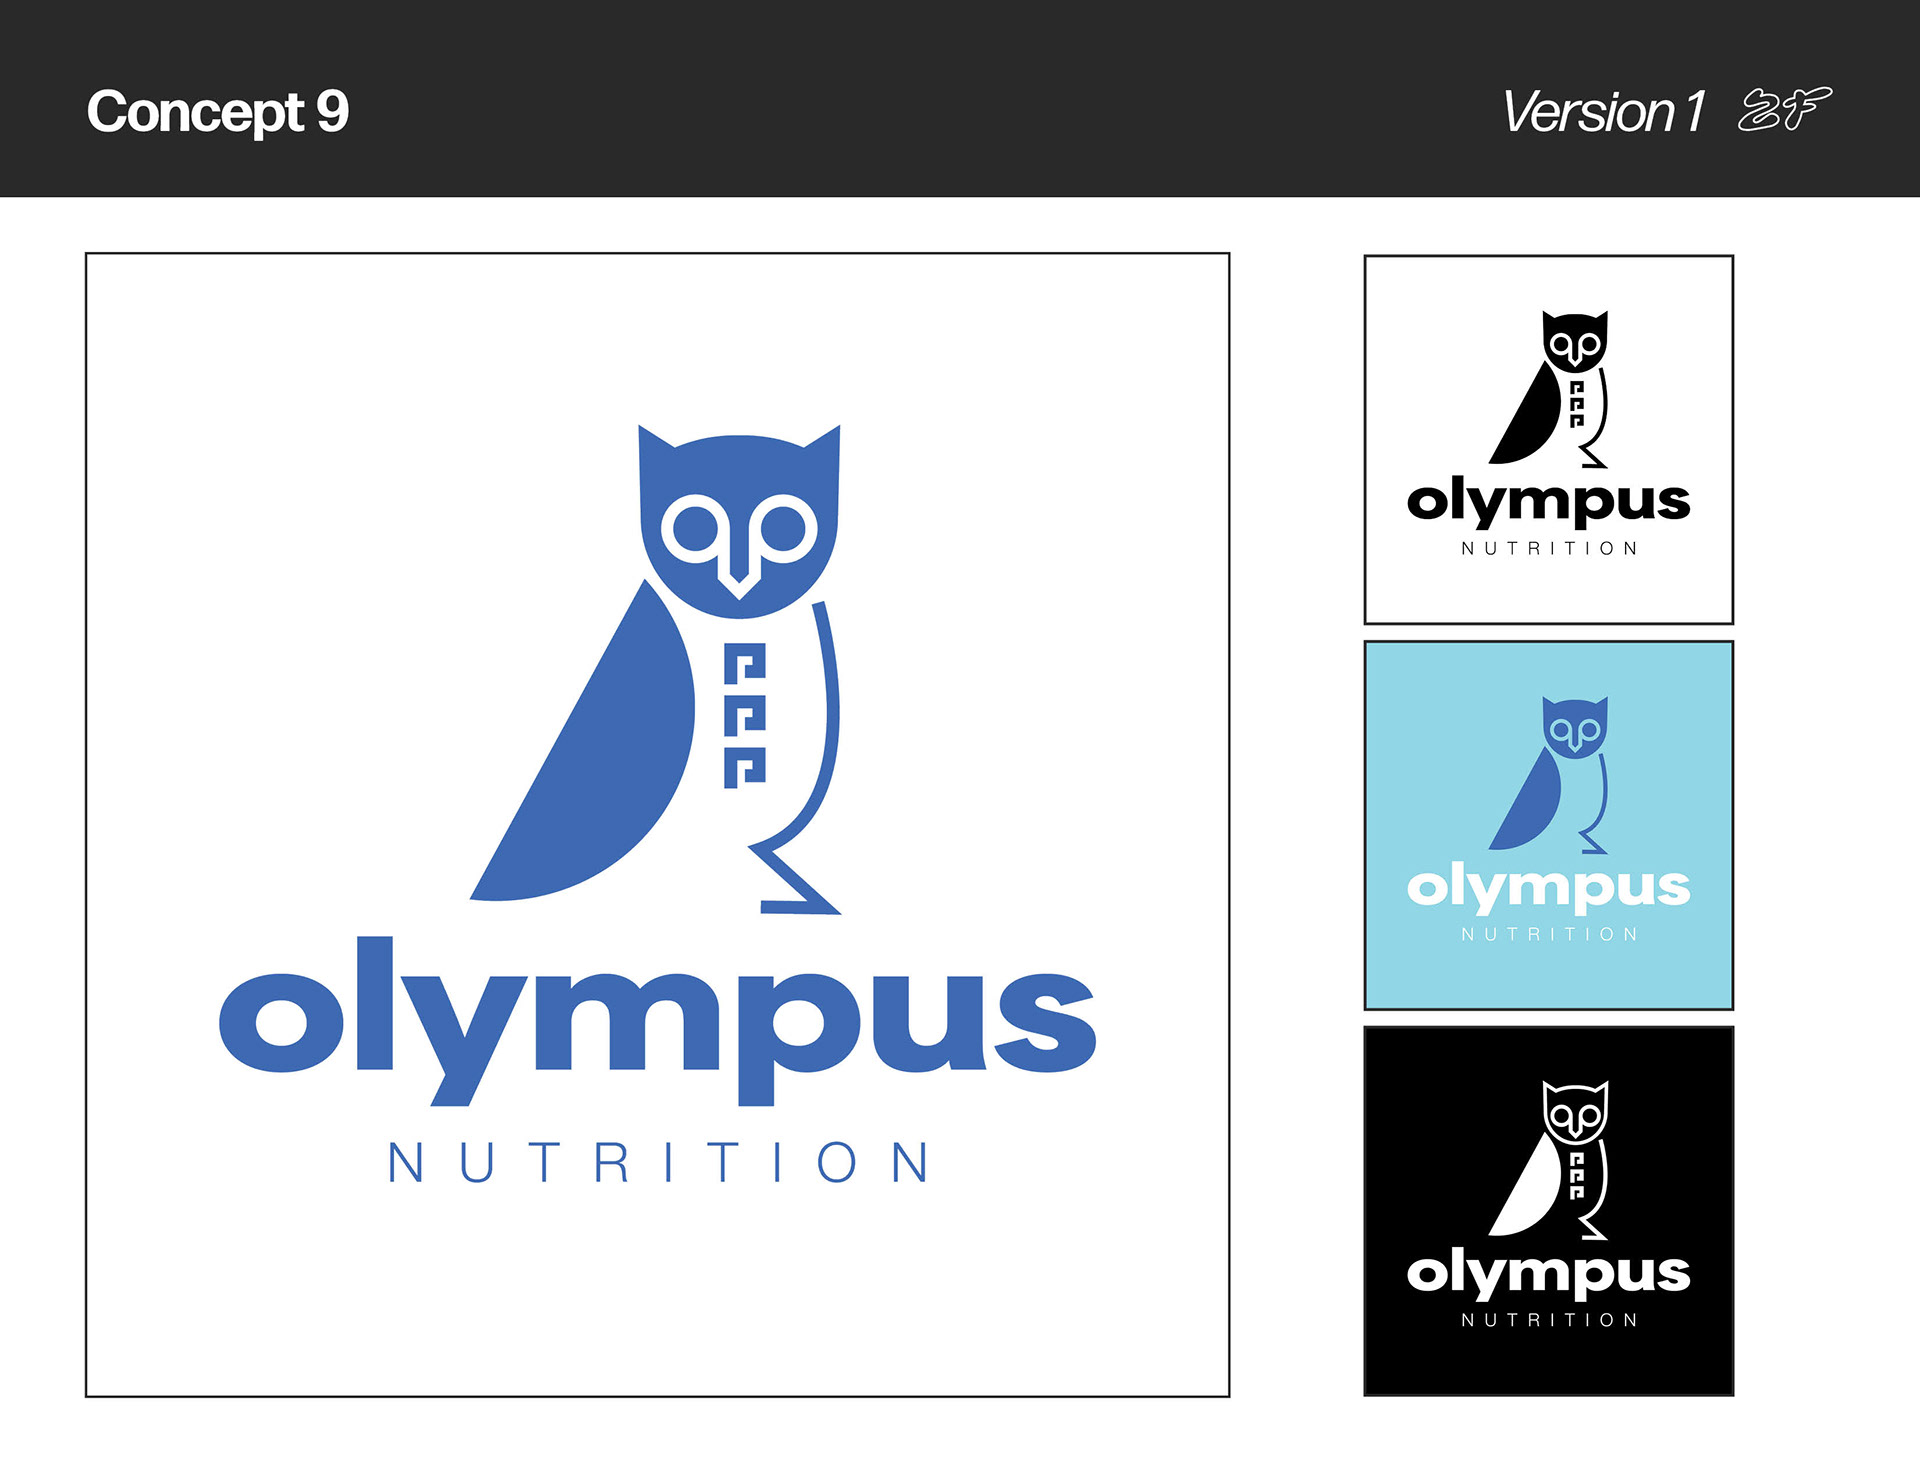Click black olympus wordmark in white thumbnail
The height and width of the screenshot is (1484, 1920).
coord(1549,502)
